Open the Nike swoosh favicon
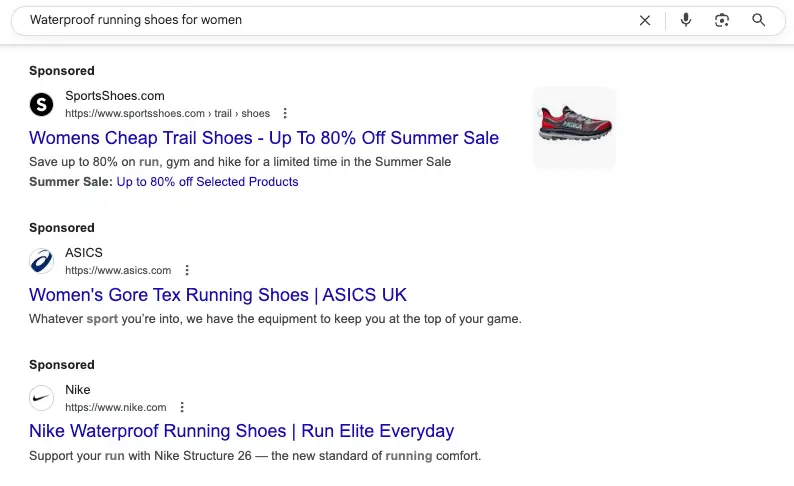Screen dimensions: 794x486 tap(42, 398)
